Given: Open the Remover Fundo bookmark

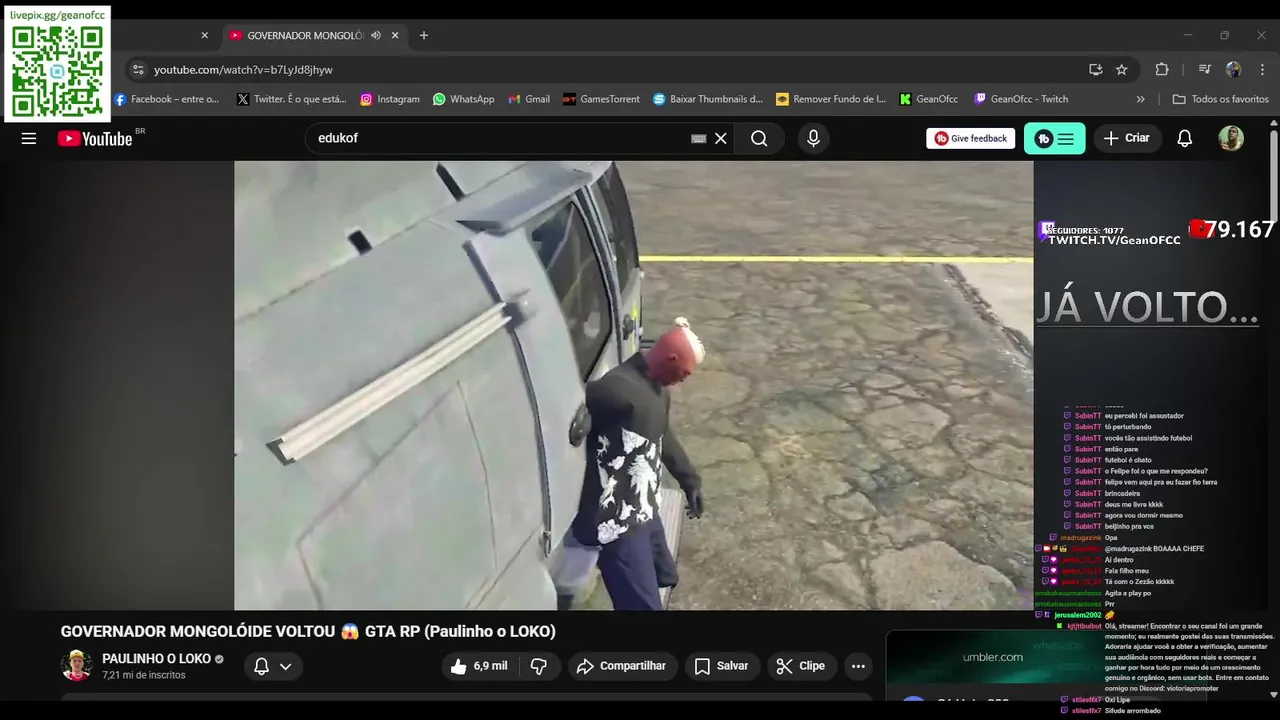Looking at the screenshot, I should pos(831,99).
